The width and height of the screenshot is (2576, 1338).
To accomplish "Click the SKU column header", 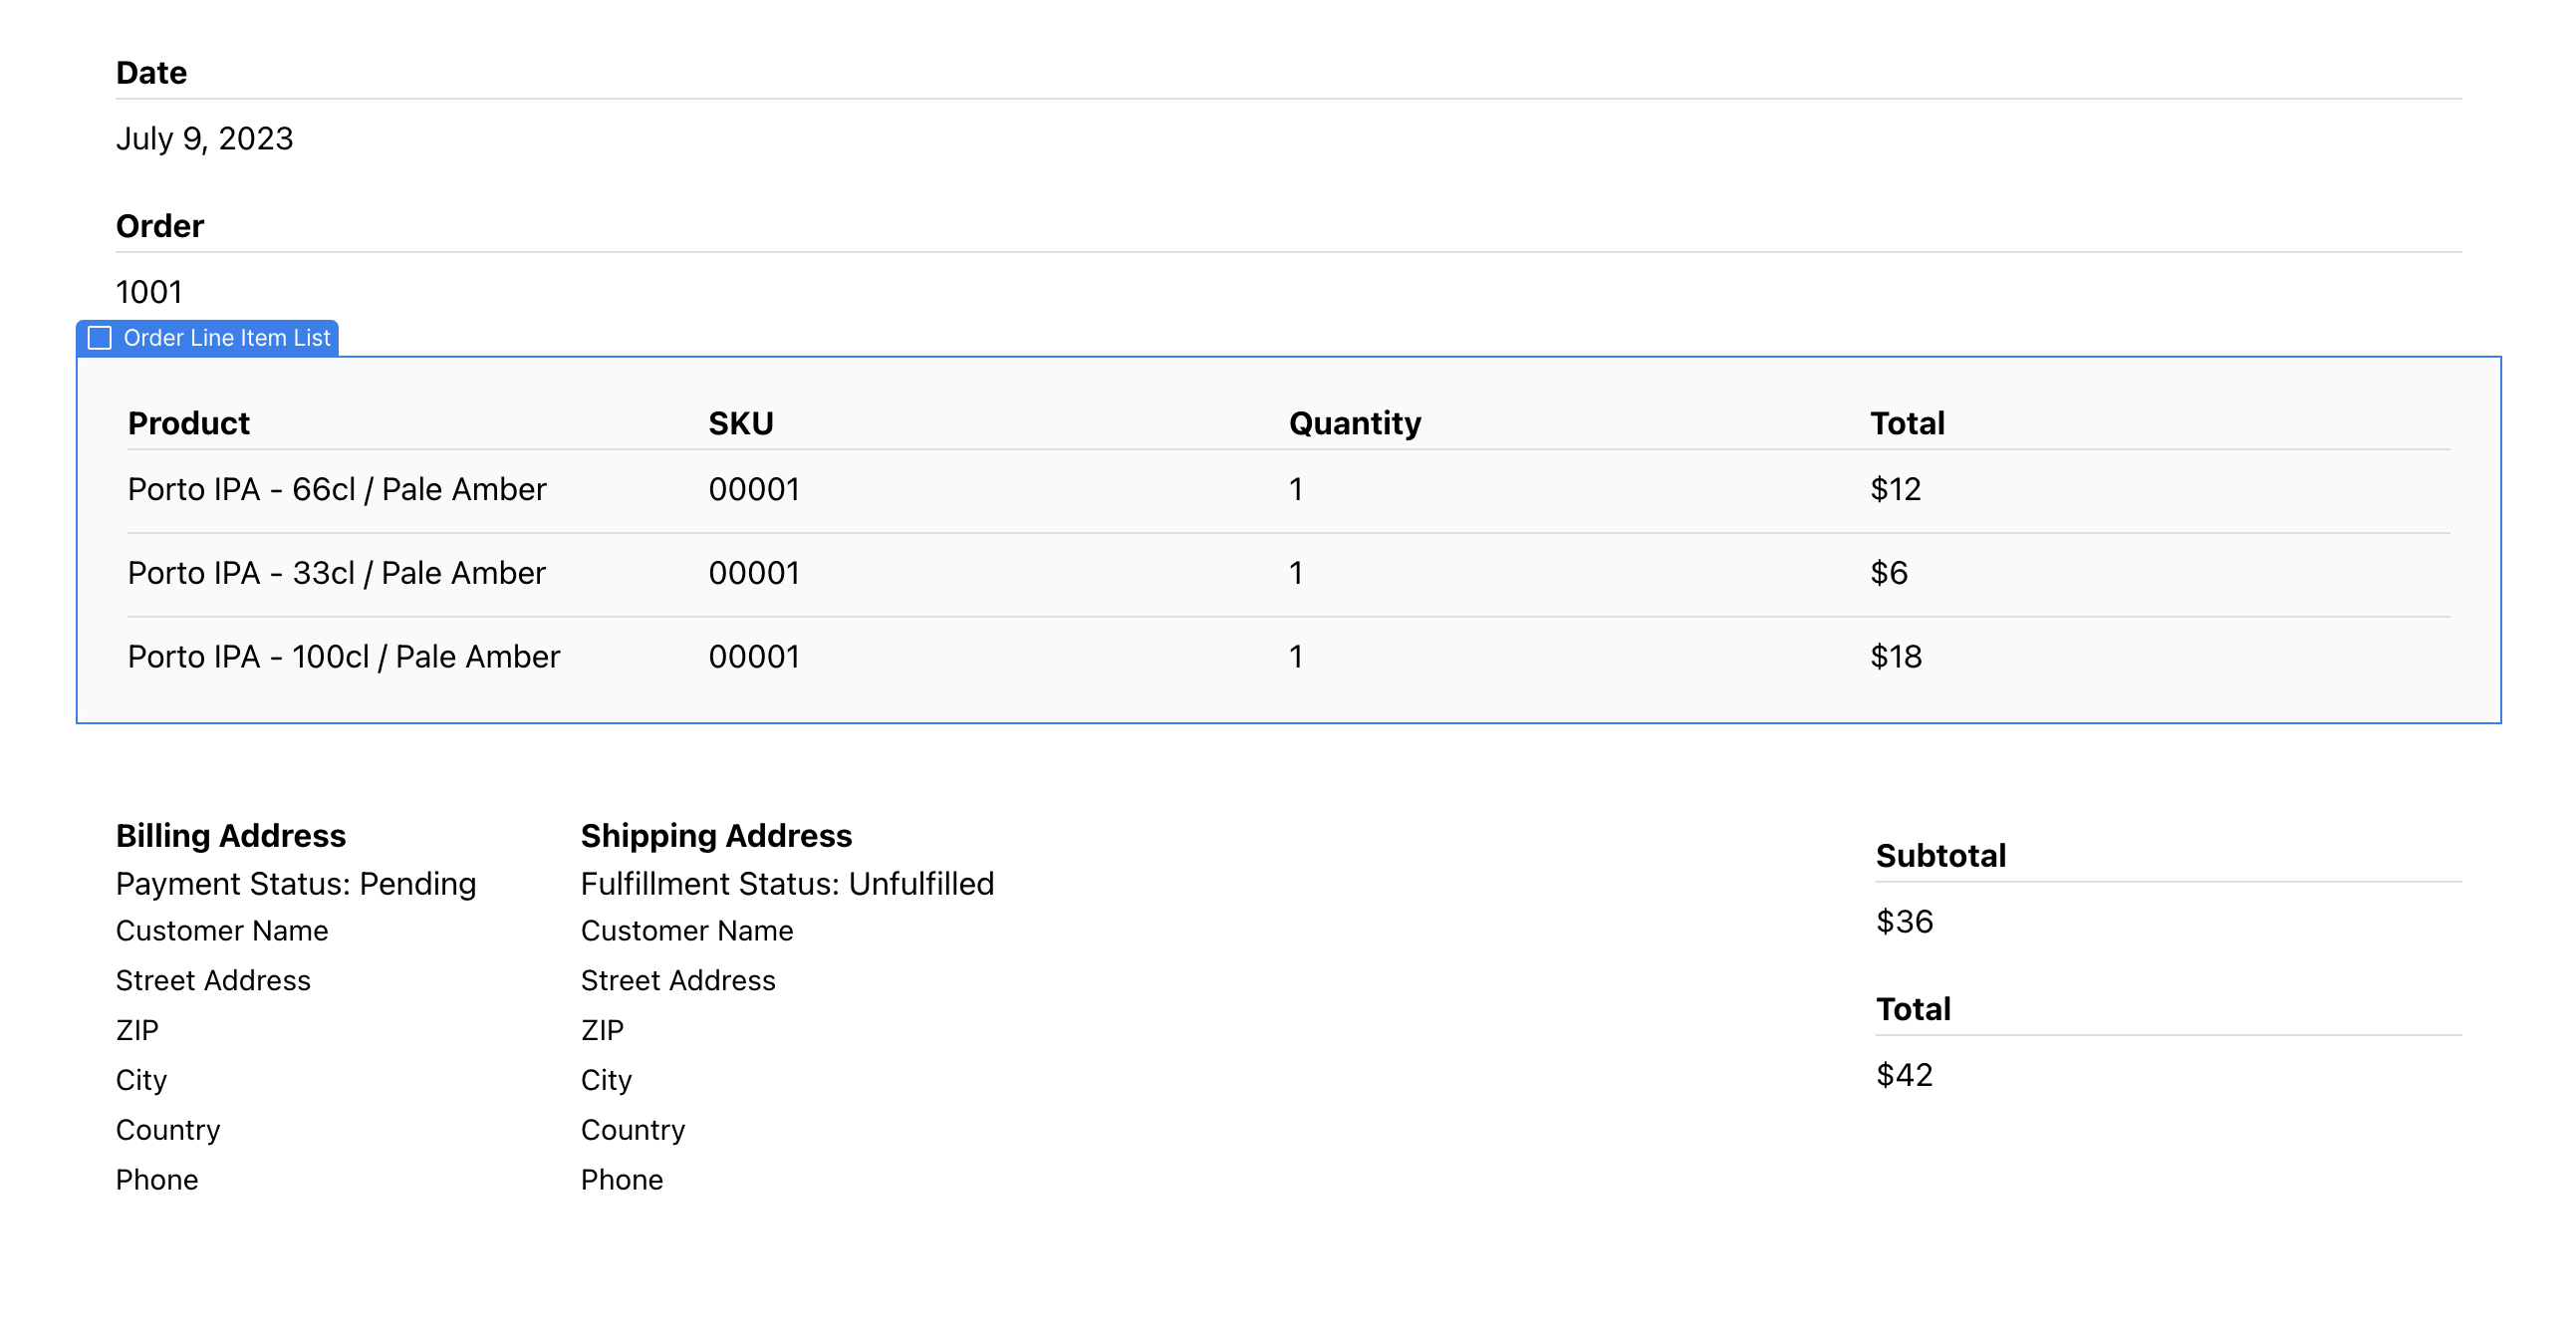I will tap(741, 423).
